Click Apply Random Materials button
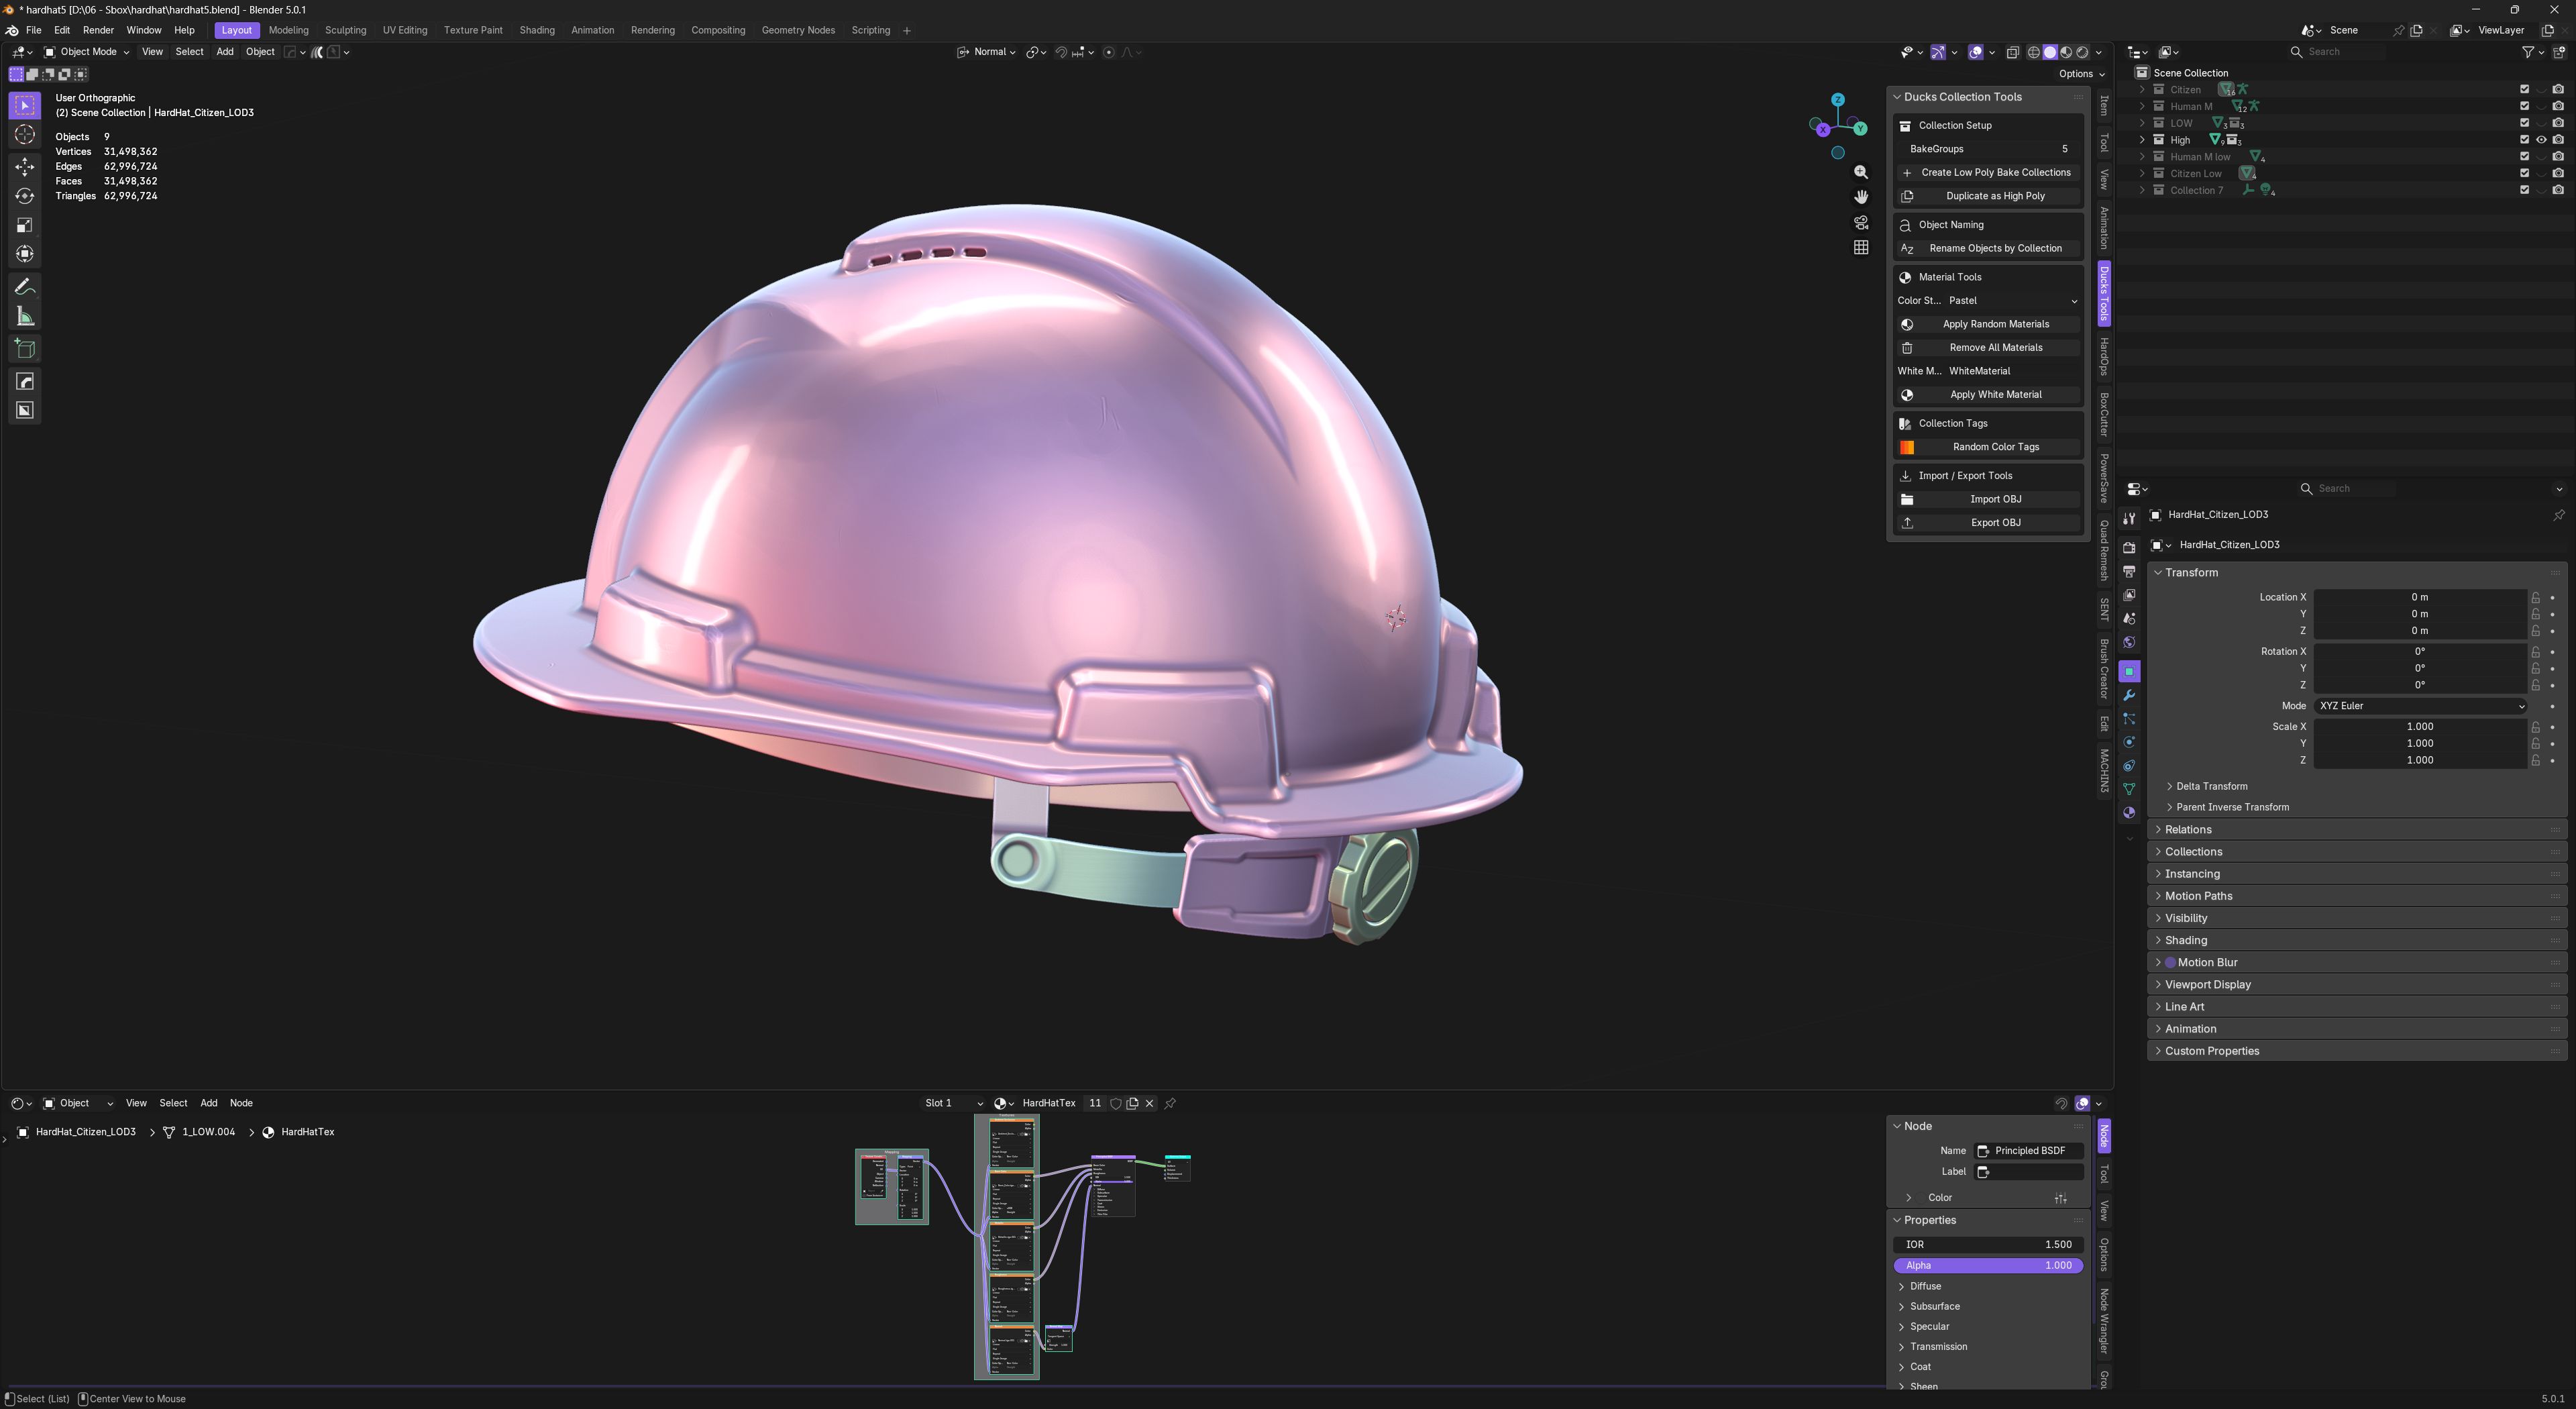The image size is (2576, 1409). tap(1995, 324)
